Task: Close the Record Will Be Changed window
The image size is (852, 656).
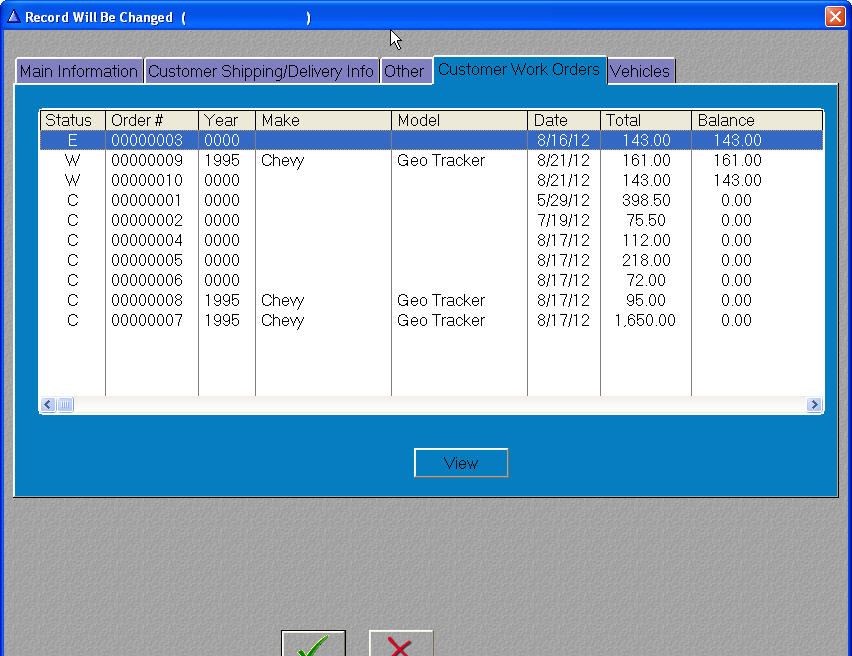Action: coord(834,17)
